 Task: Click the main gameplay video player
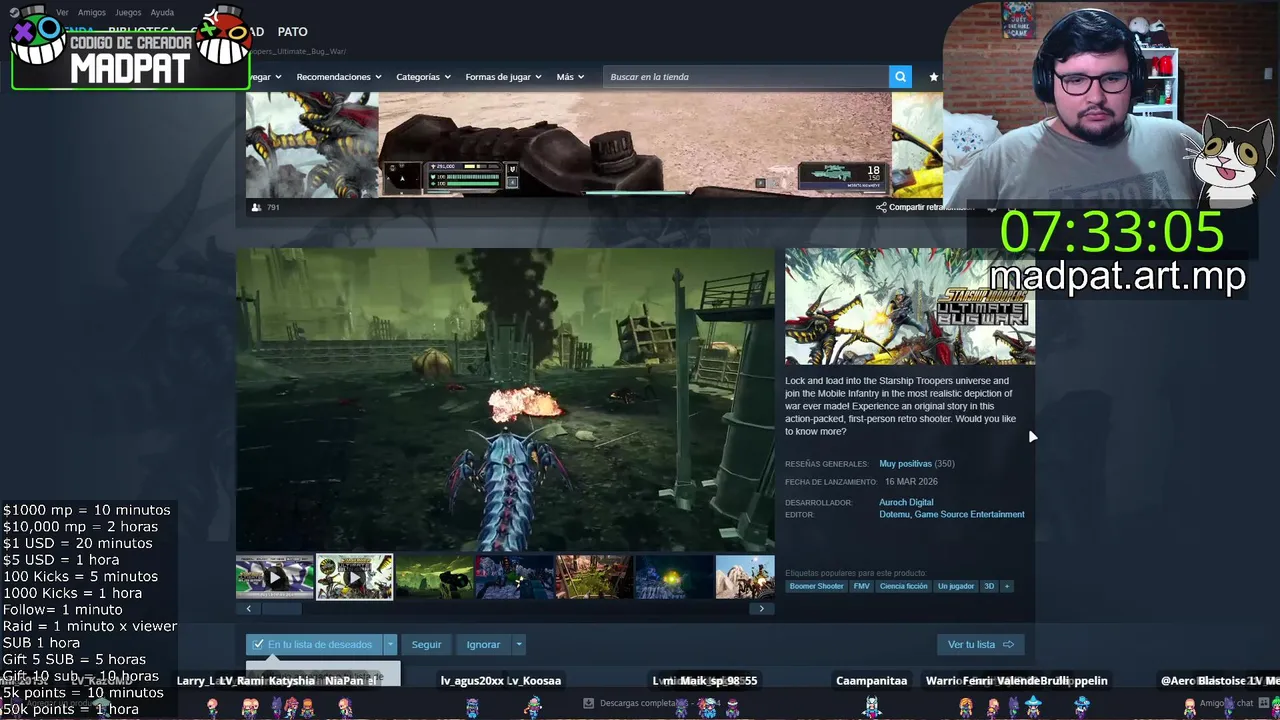505,399
